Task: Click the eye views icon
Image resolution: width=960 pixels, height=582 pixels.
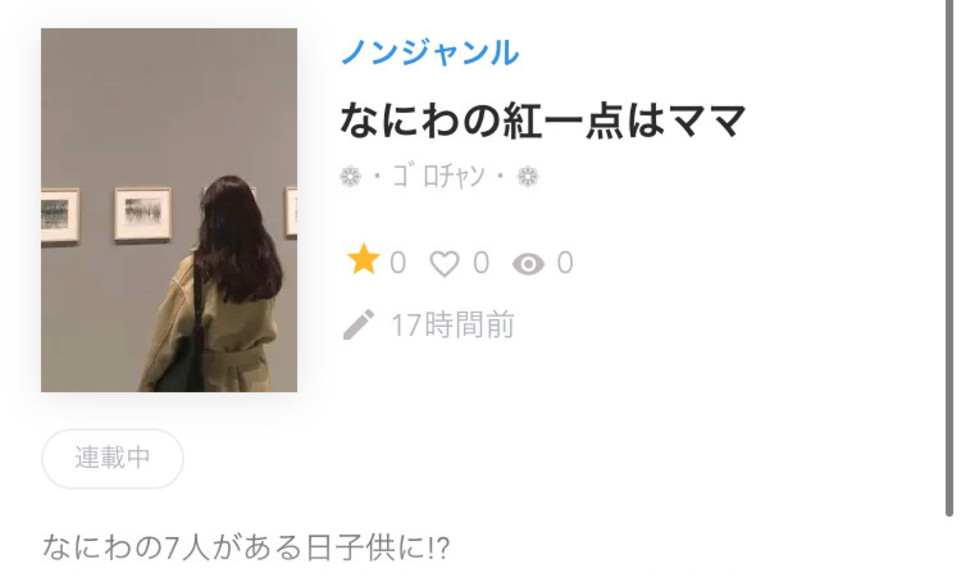Action: pyautogui.click(x=528, y=264)
